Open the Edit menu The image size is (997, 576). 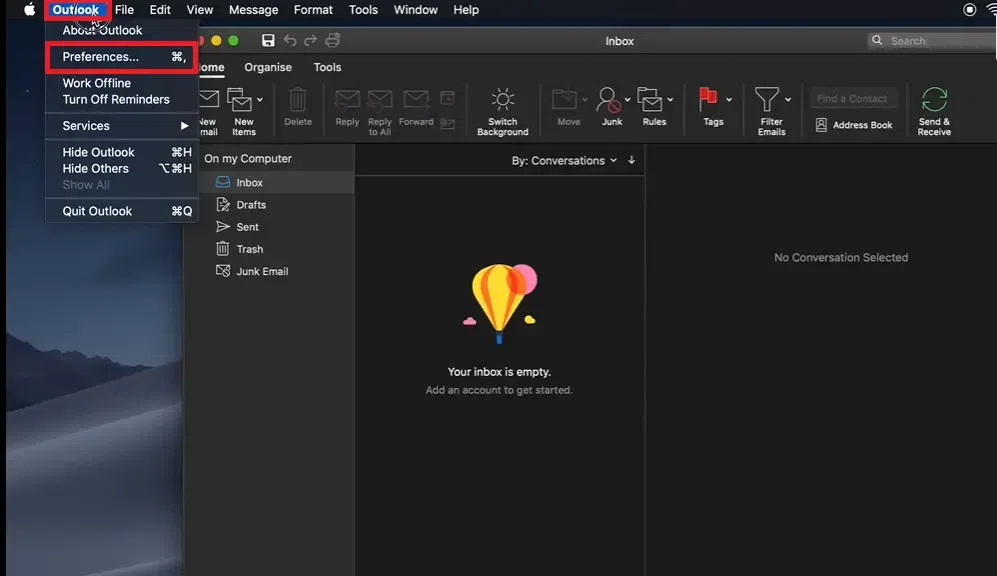tap(160, 10)
